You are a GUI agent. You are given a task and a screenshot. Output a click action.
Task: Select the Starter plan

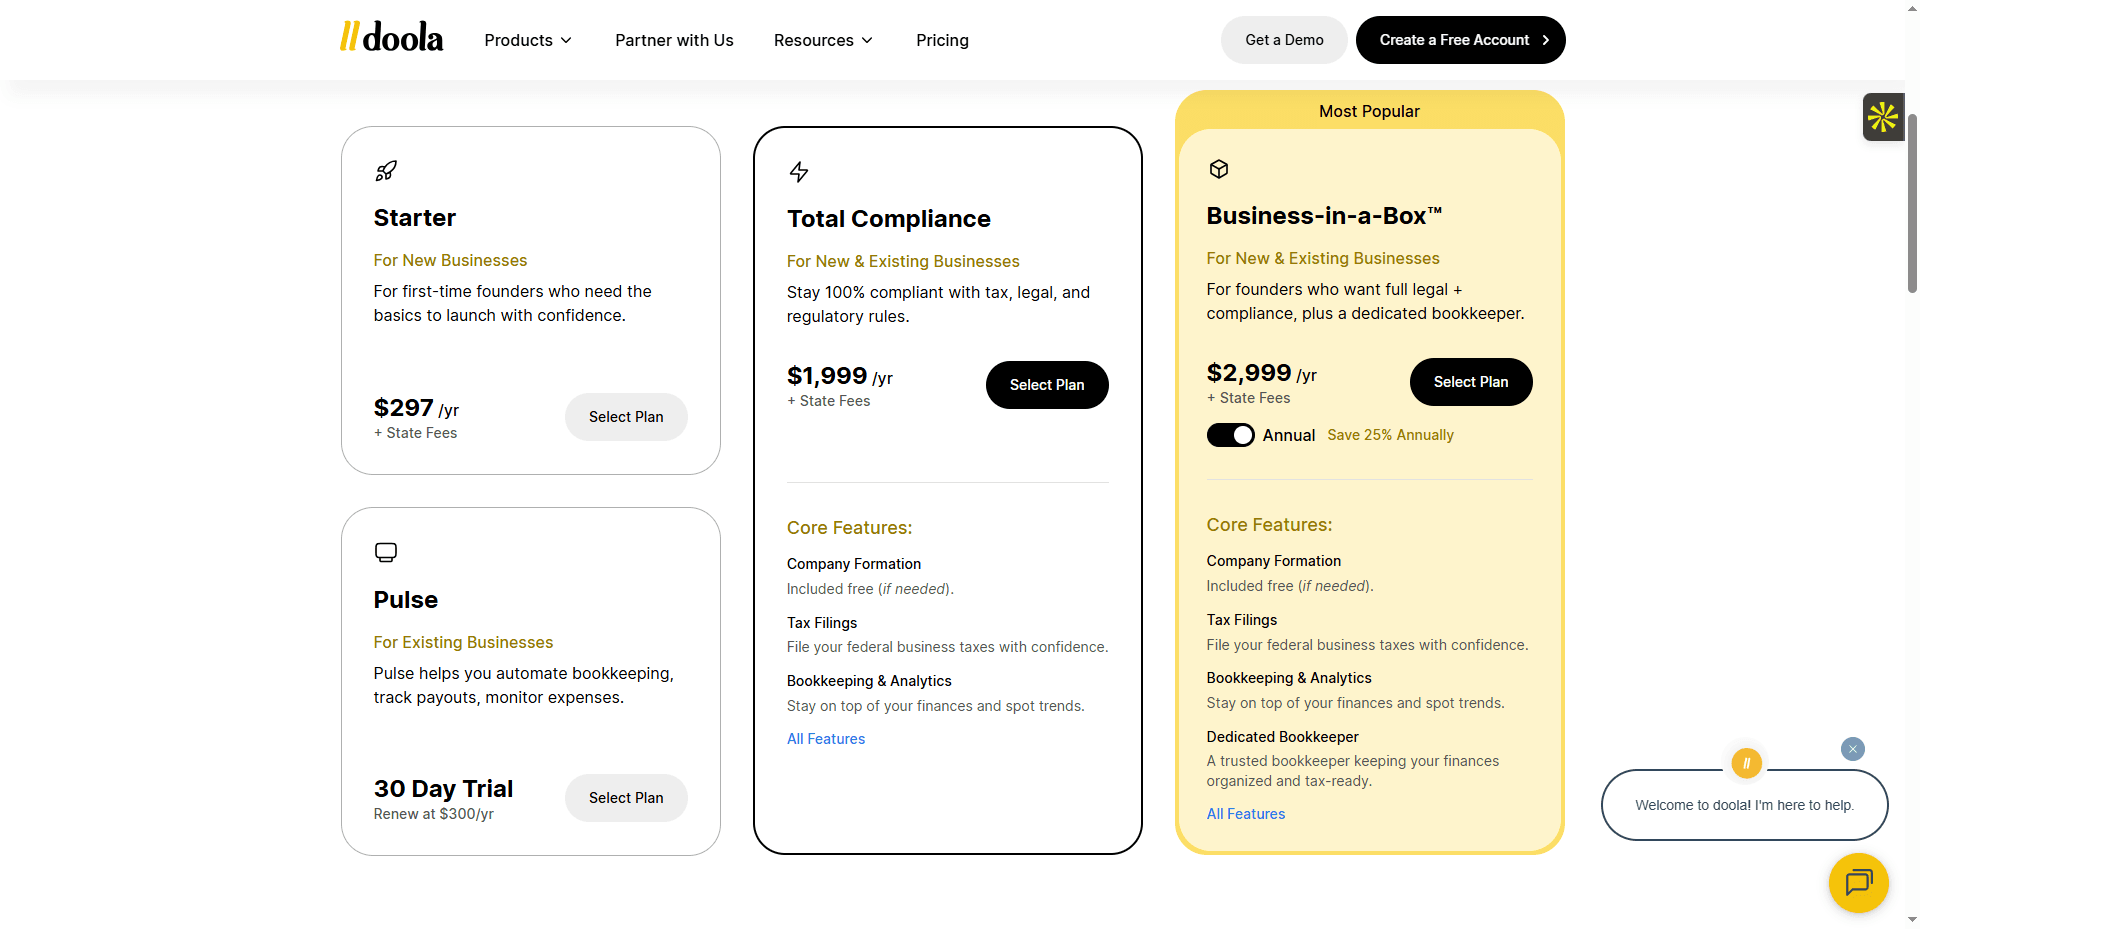tap(626, 417)
